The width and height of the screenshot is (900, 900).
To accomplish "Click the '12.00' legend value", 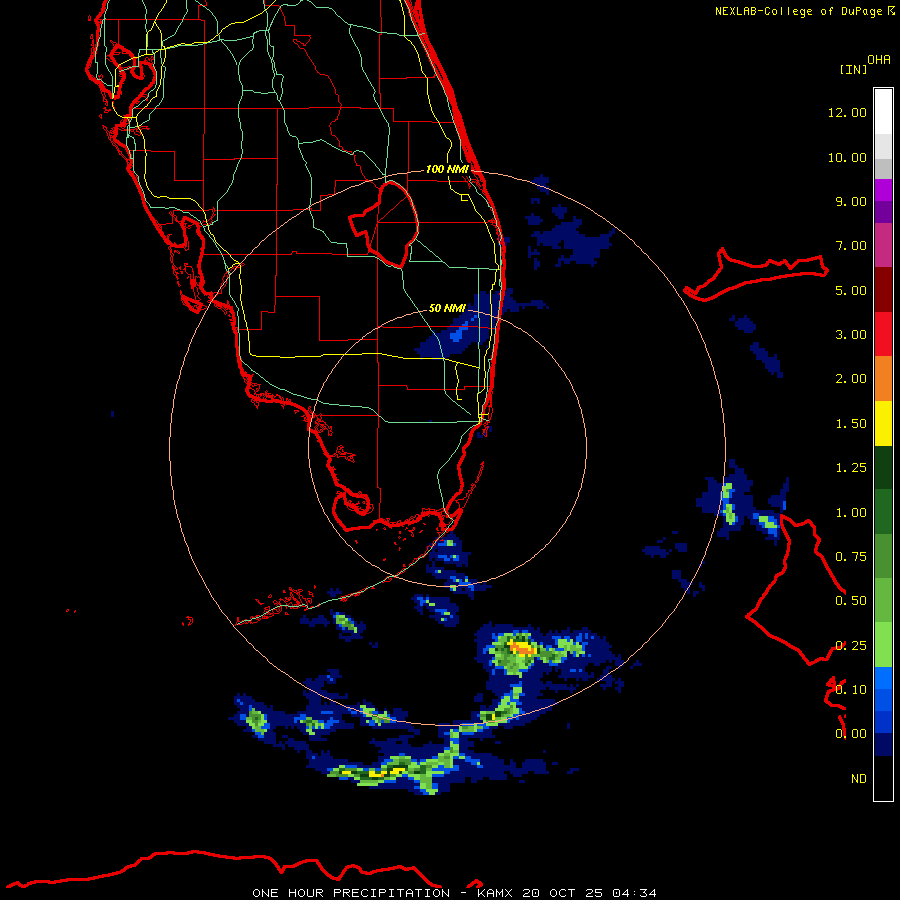I will (x=847, y=112).
